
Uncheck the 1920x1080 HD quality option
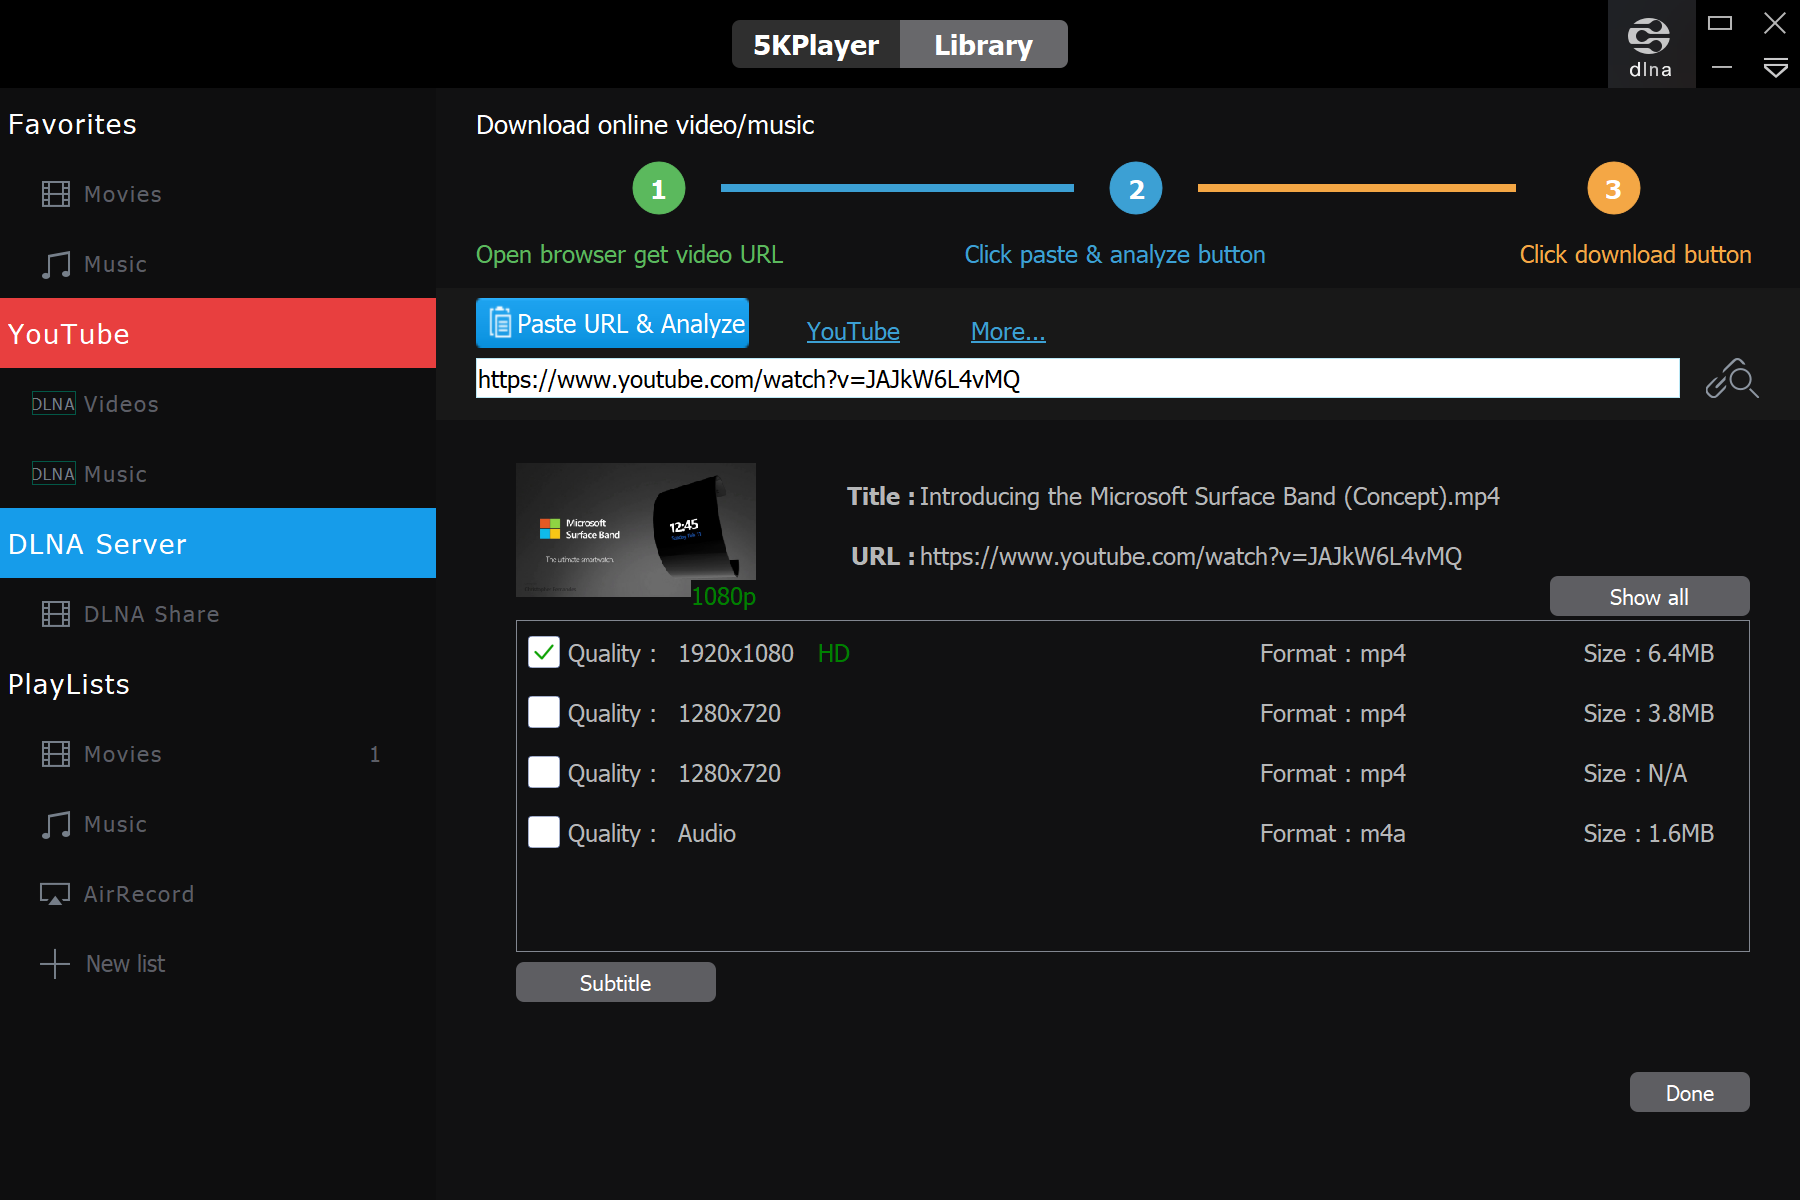[543, 652]
